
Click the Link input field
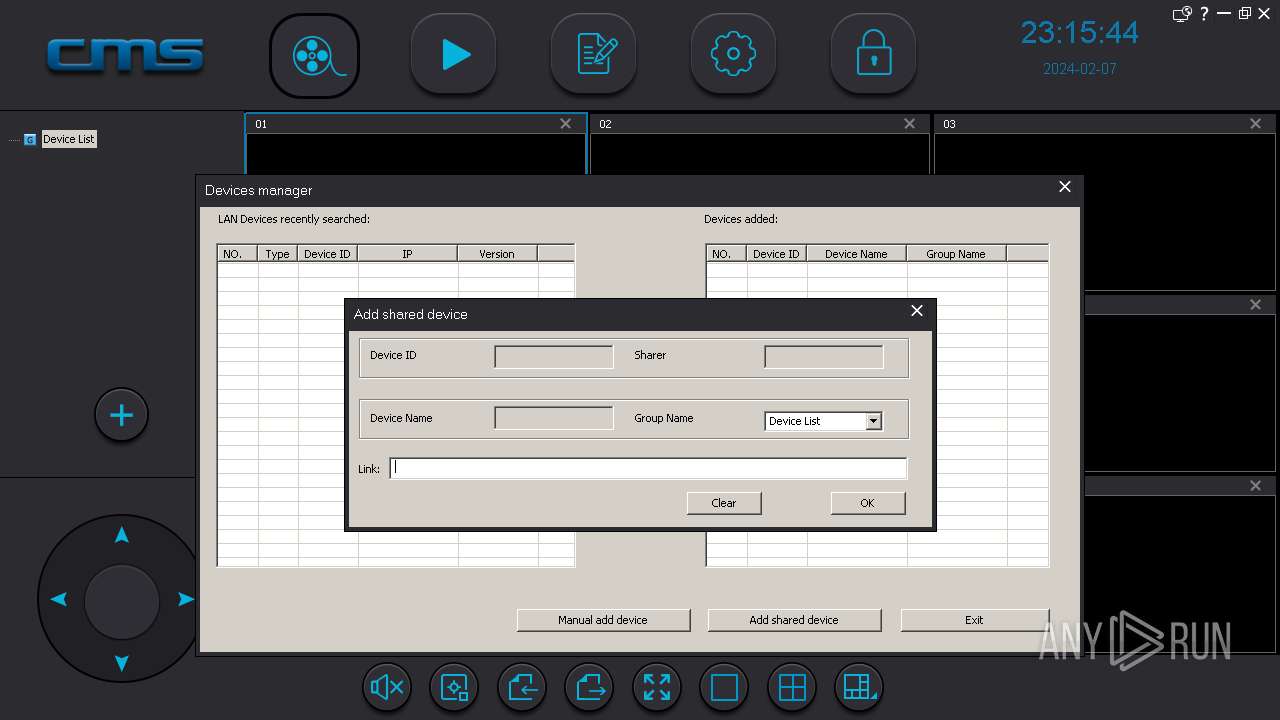coord(648,468)
